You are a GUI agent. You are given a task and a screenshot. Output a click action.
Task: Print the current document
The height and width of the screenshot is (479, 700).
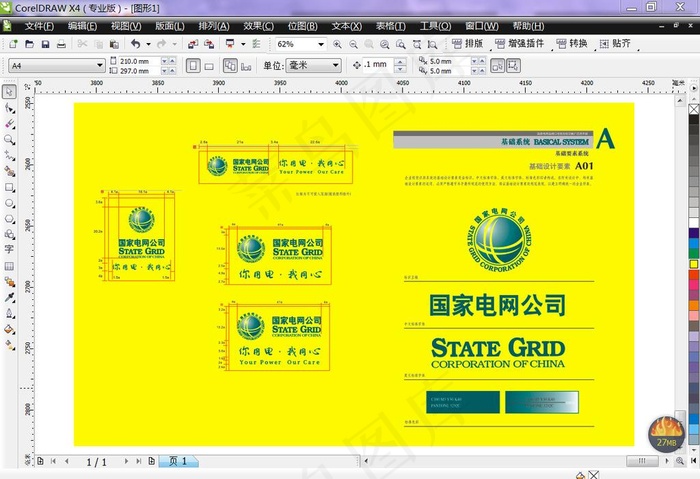[61, 44]
